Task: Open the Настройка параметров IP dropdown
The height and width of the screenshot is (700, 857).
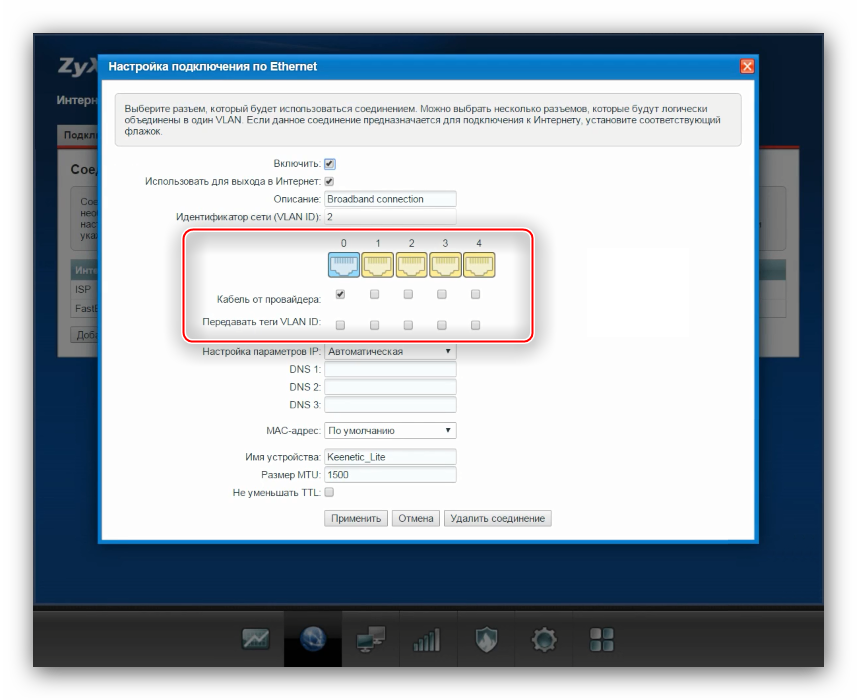Action: (390, 351)
